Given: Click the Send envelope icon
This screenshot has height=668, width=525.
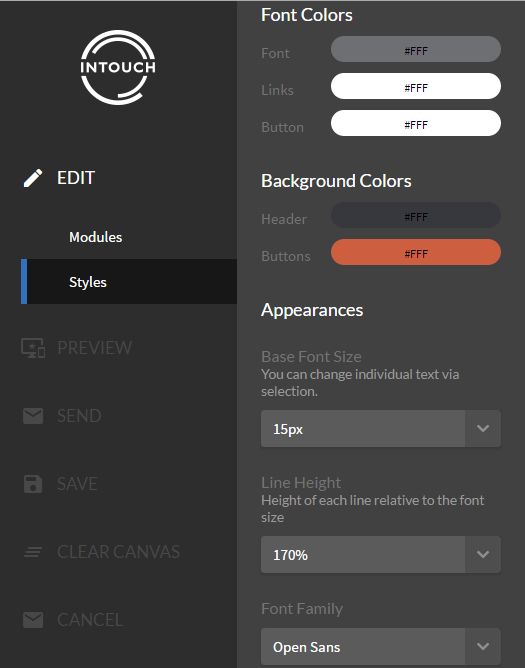Looking at the screenshot, I should [33, 416].
